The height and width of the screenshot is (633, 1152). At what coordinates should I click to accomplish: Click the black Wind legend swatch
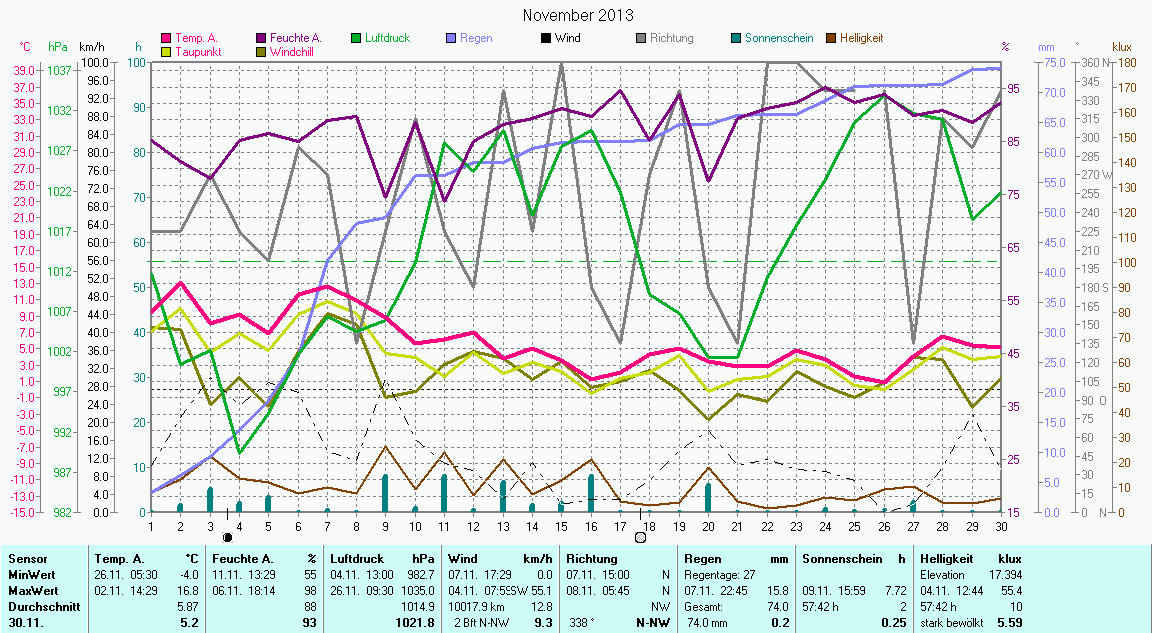point(546,38)
